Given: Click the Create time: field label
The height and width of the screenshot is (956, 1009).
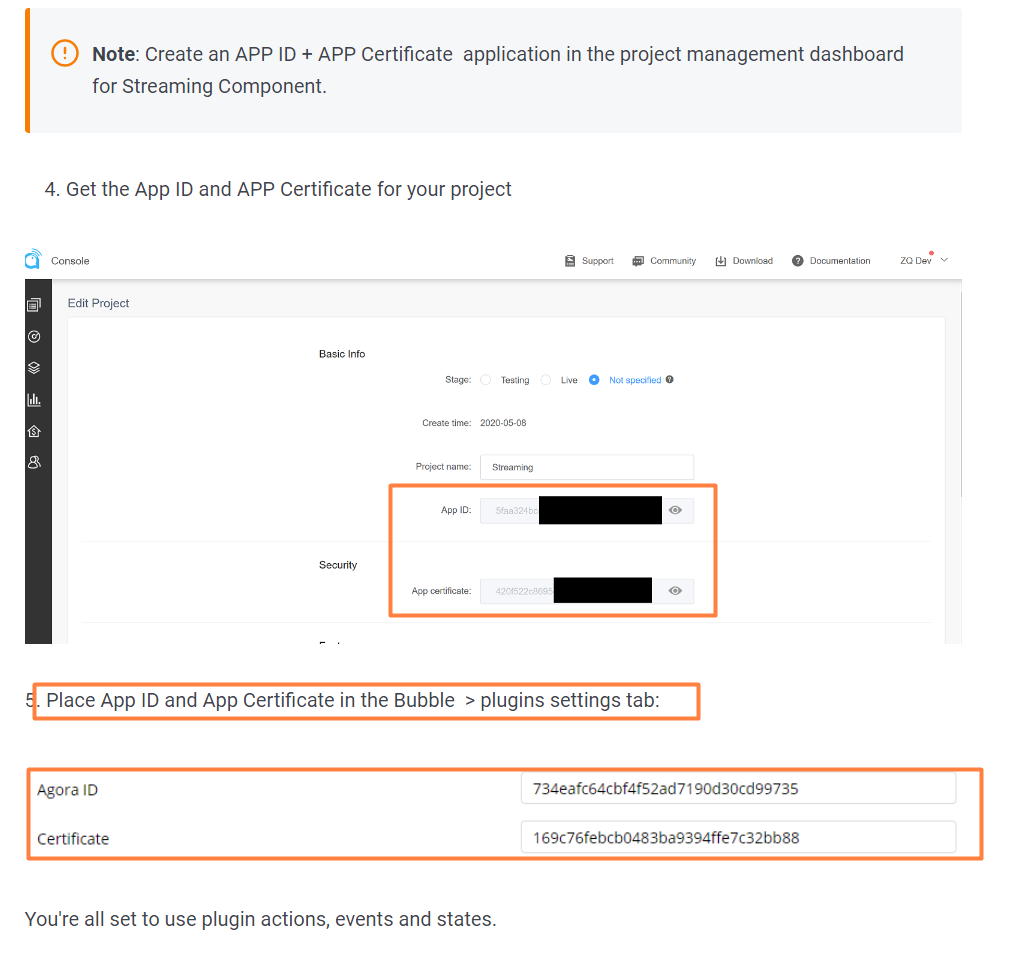Looking at the screenshot, I should pos(447,423).
